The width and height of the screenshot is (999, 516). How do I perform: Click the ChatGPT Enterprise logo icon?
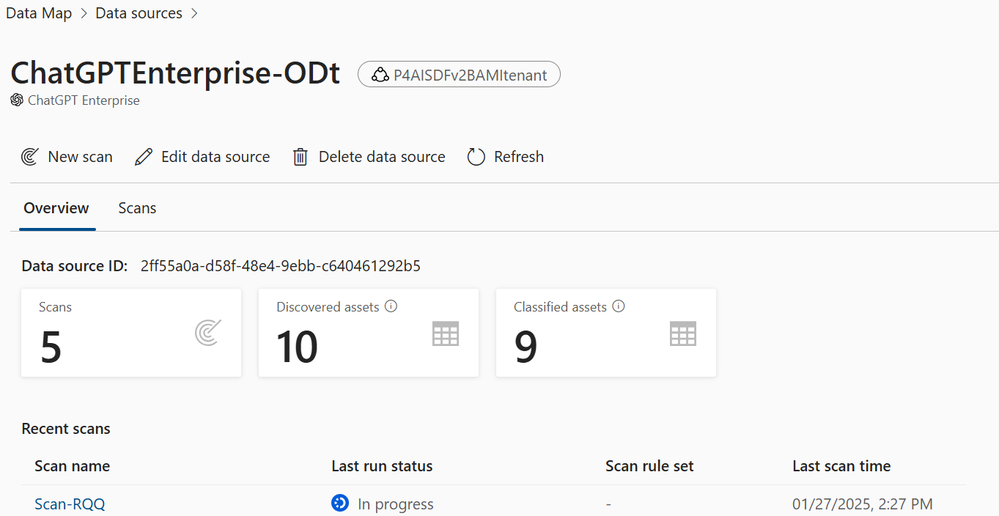17,100
